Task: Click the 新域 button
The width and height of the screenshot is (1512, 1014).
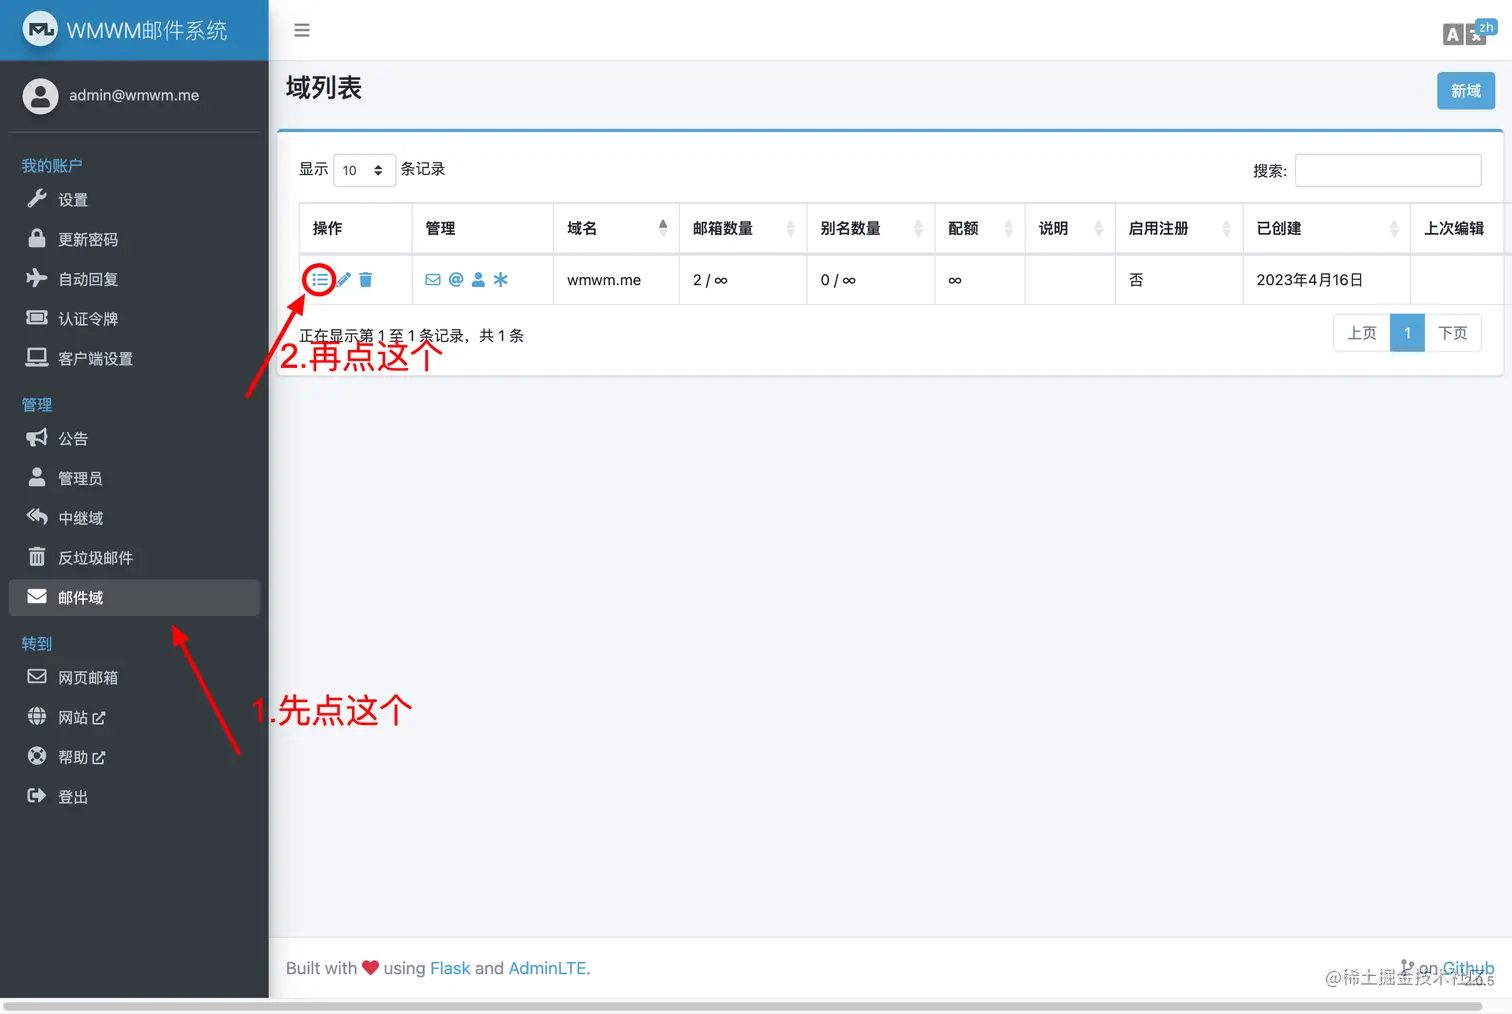Action: [x=1466, y=91]
